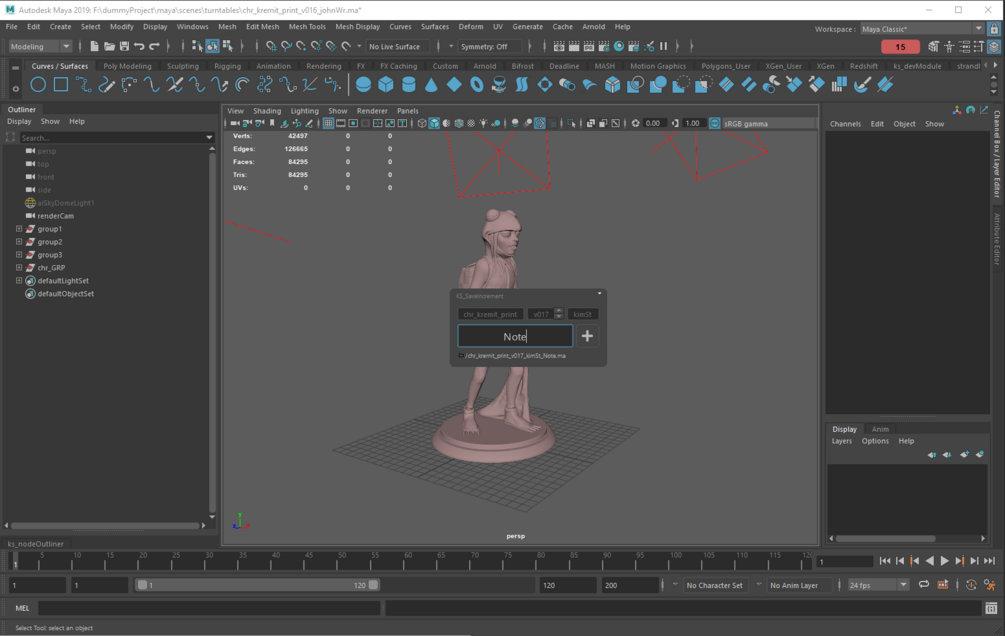Expand chr_GRP in the Outliner
Screen dimensions: 1005x636
pos(19,267)
